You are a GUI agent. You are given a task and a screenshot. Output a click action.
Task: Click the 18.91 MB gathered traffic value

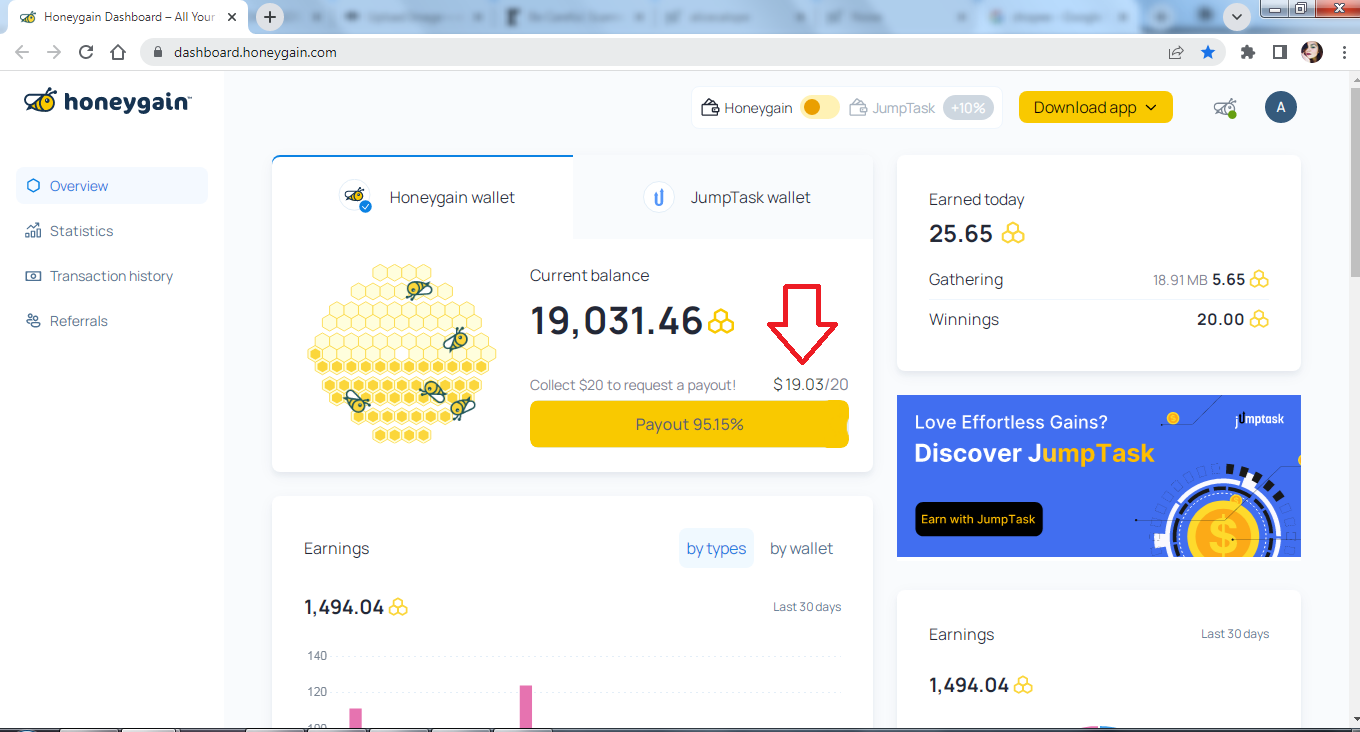(1180, 280)
